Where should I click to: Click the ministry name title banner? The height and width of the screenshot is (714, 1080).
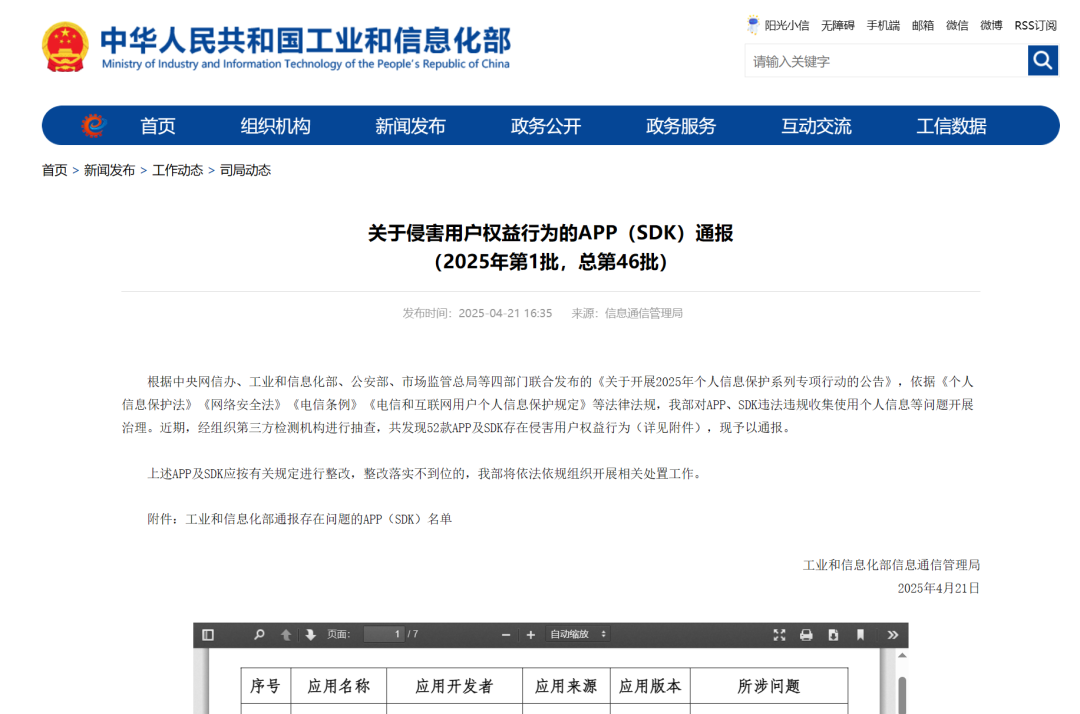[306, 47]
